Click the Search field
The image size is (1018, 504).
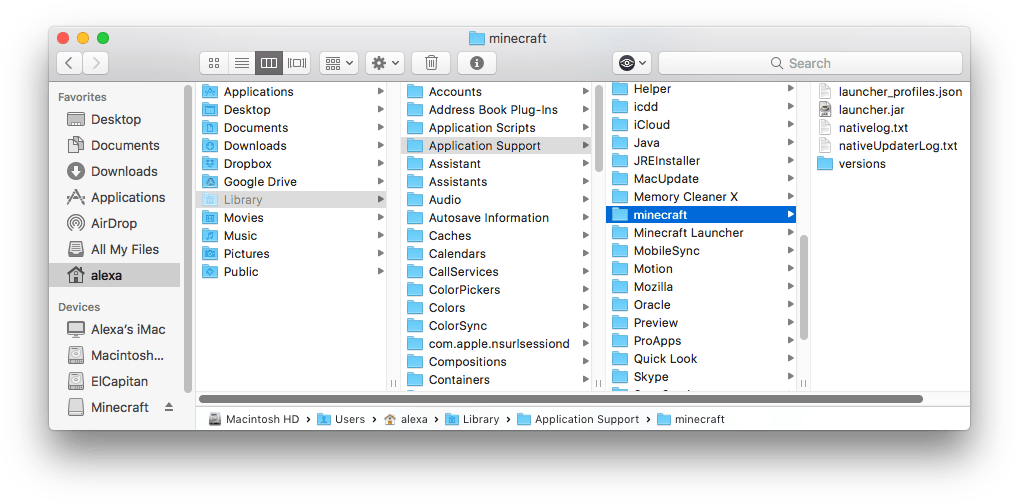[810, 63]
